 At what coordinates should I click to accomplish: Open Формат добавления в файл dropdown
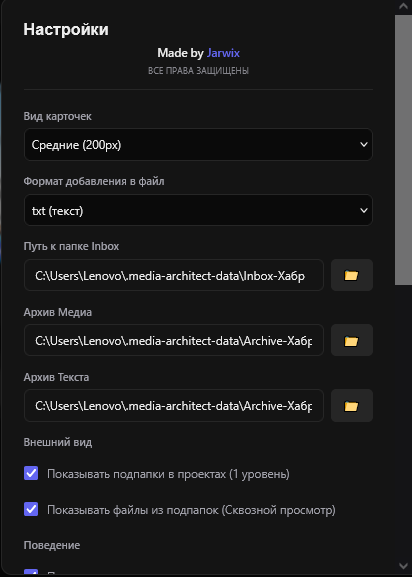[198, 210]
